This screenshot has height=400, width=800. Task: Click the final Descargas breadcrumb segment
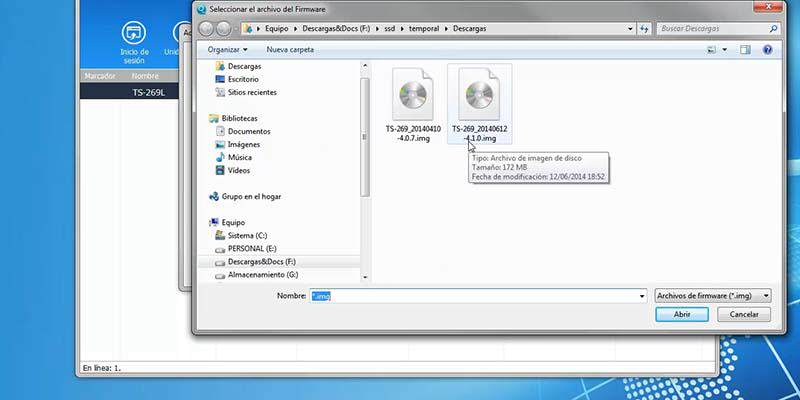tap(469, 29)
